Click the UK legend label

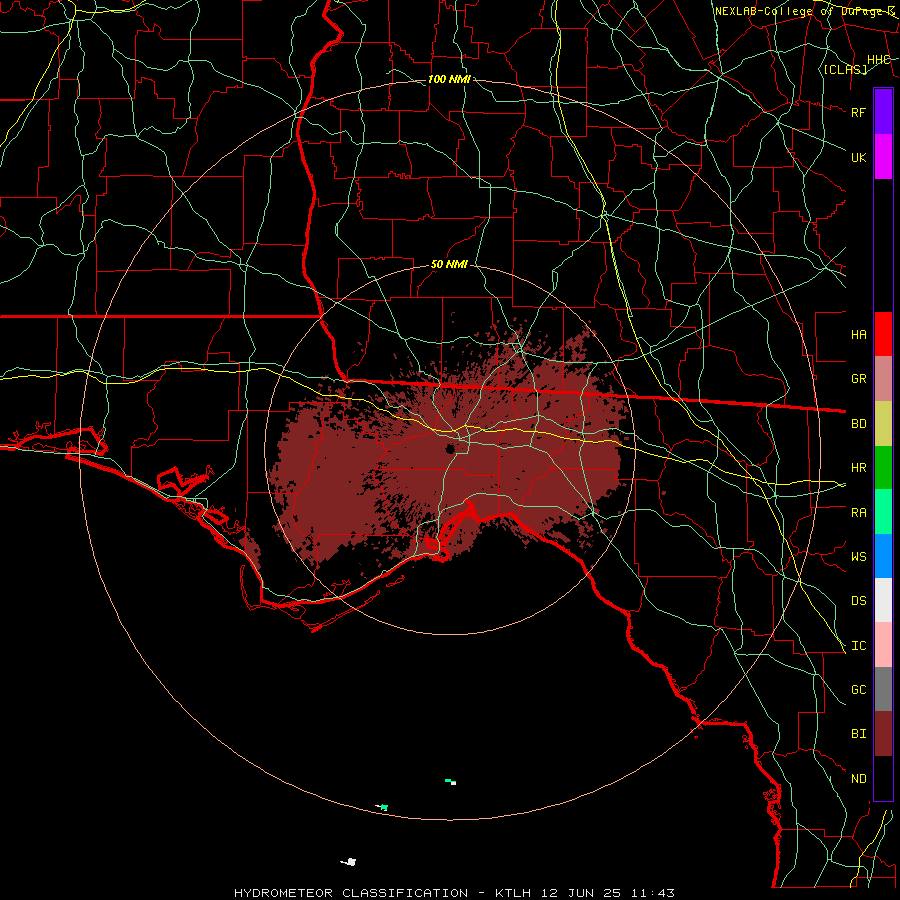tap(859, 157)
